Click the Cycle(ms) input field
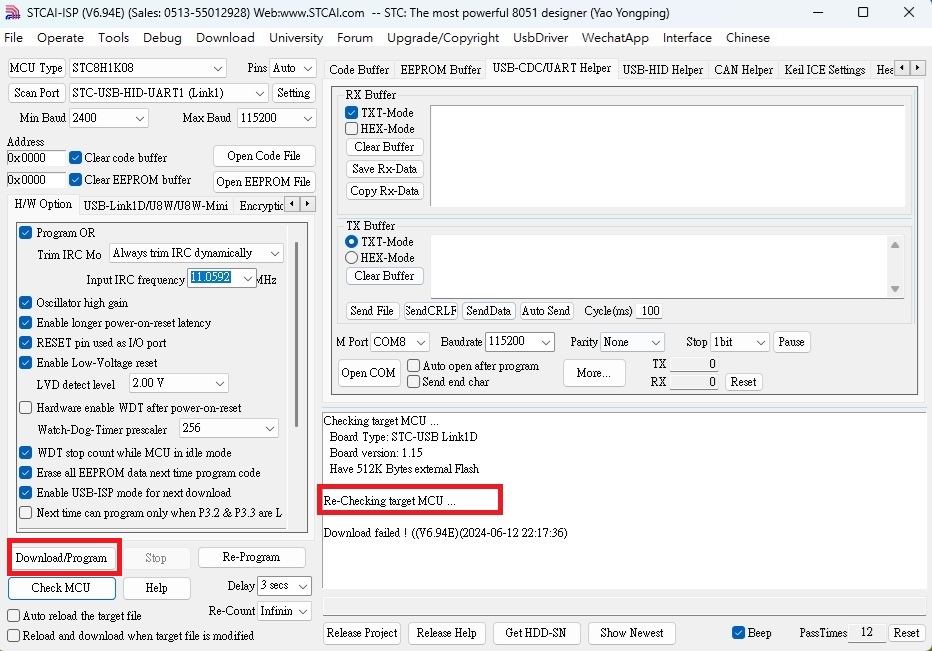The width and height of the screenshot is (932, 651). 648,311
